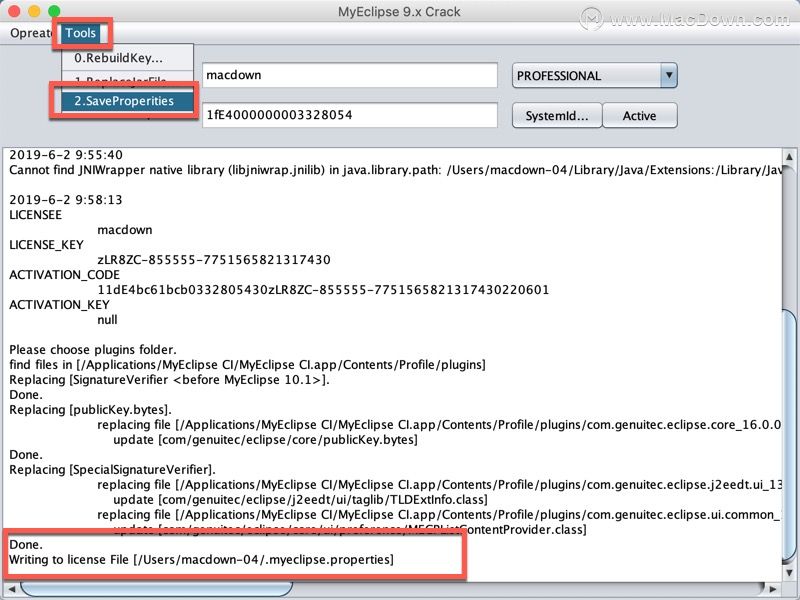800x600 pixels.
Task: Click the SystemId field showing 1fE4000000003328054
Action: click(x=349, y=115)
